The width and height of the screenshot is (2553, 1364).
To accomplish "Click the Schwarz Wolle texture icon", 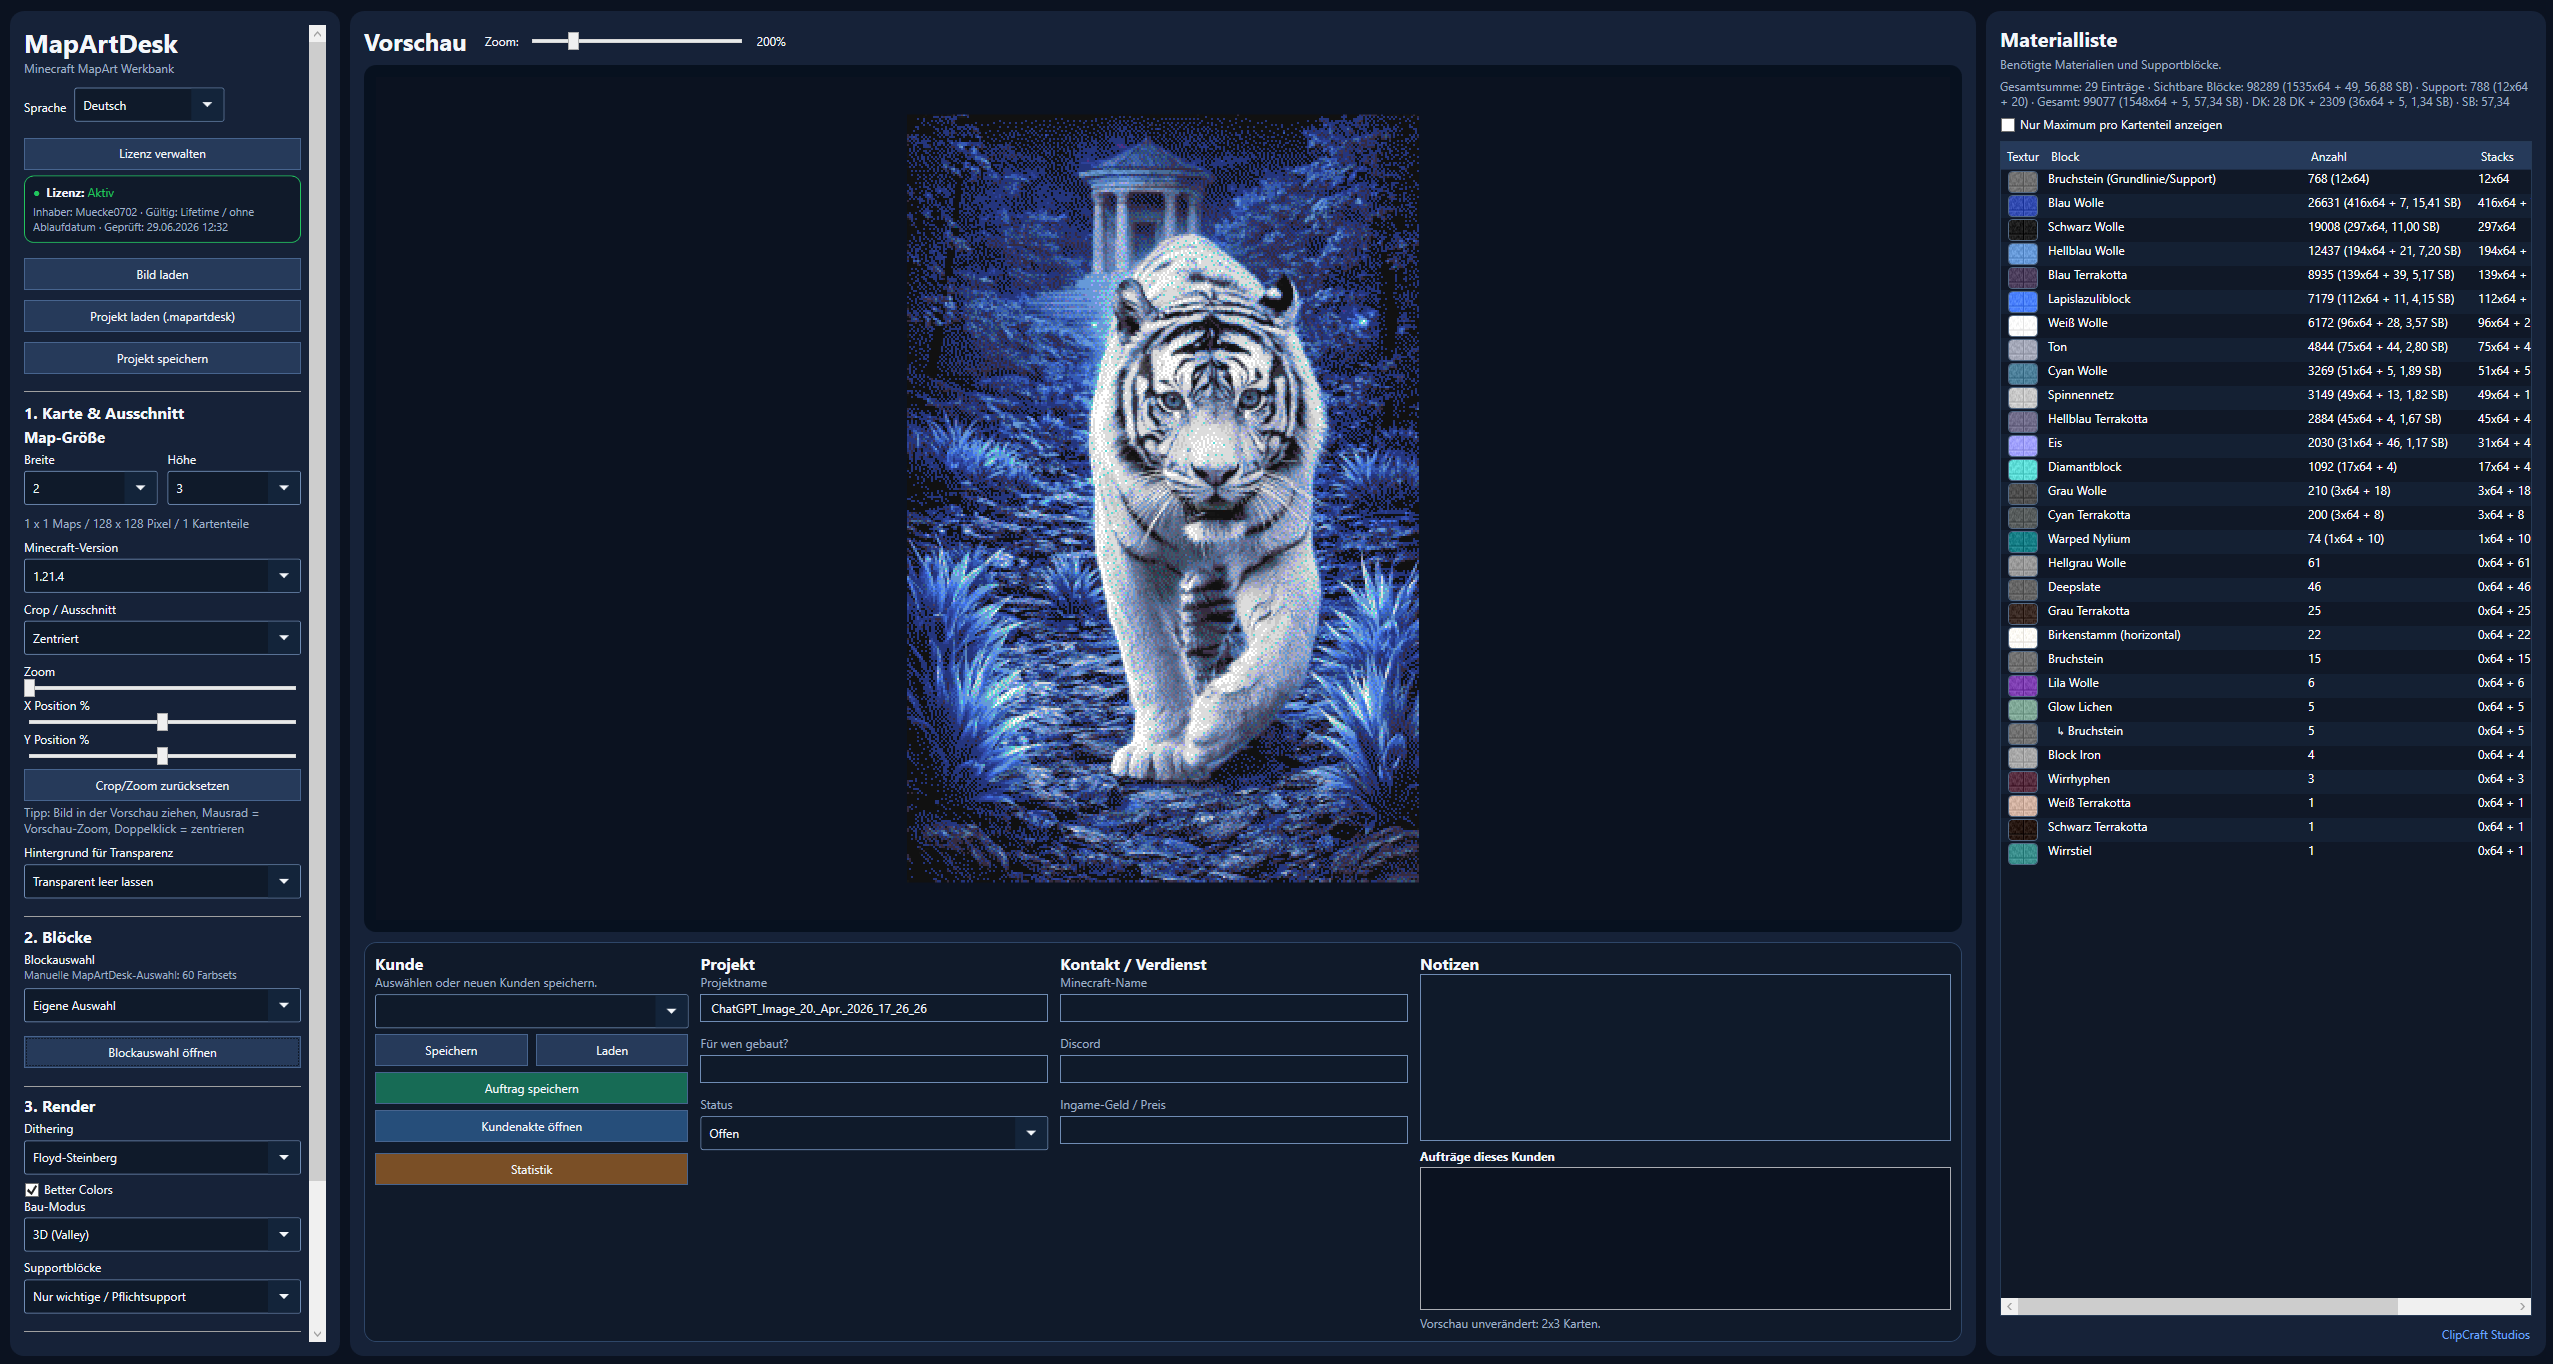I will pyautogui.click(x=2022, y=228).
